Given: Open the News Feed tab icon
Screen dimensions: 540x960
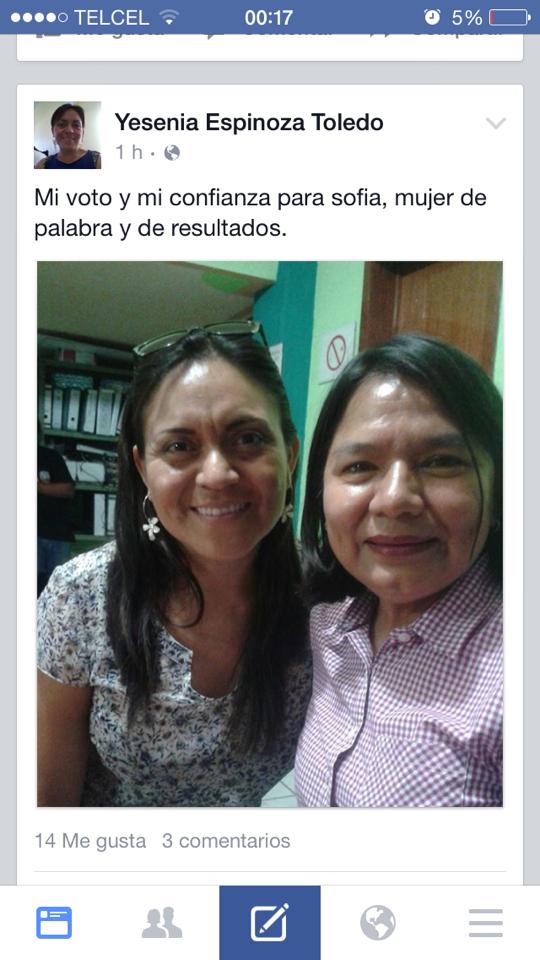Looking at the screenshot, I should (54, 923).
